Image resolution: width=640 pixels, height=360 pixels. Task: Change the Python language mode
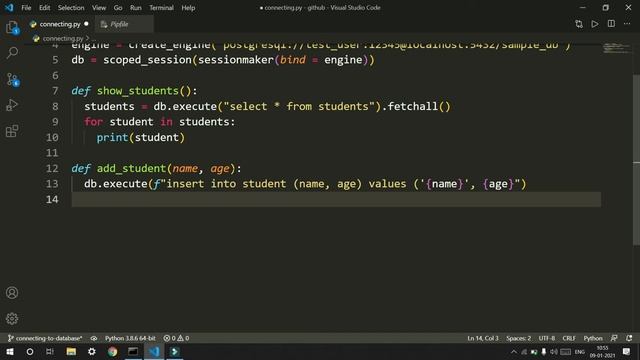click(x=593, y=338)
